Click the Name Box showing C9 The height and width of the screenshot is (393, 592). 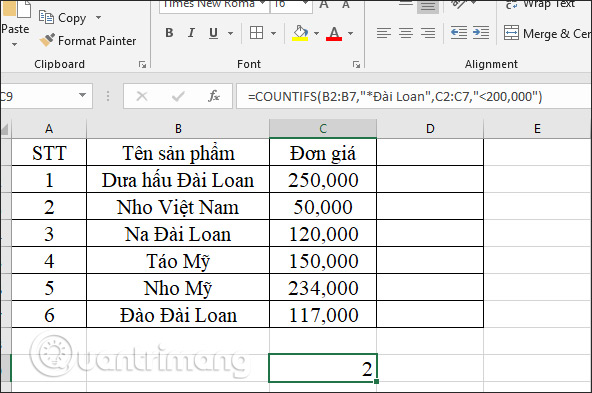[x=38, y=97]
